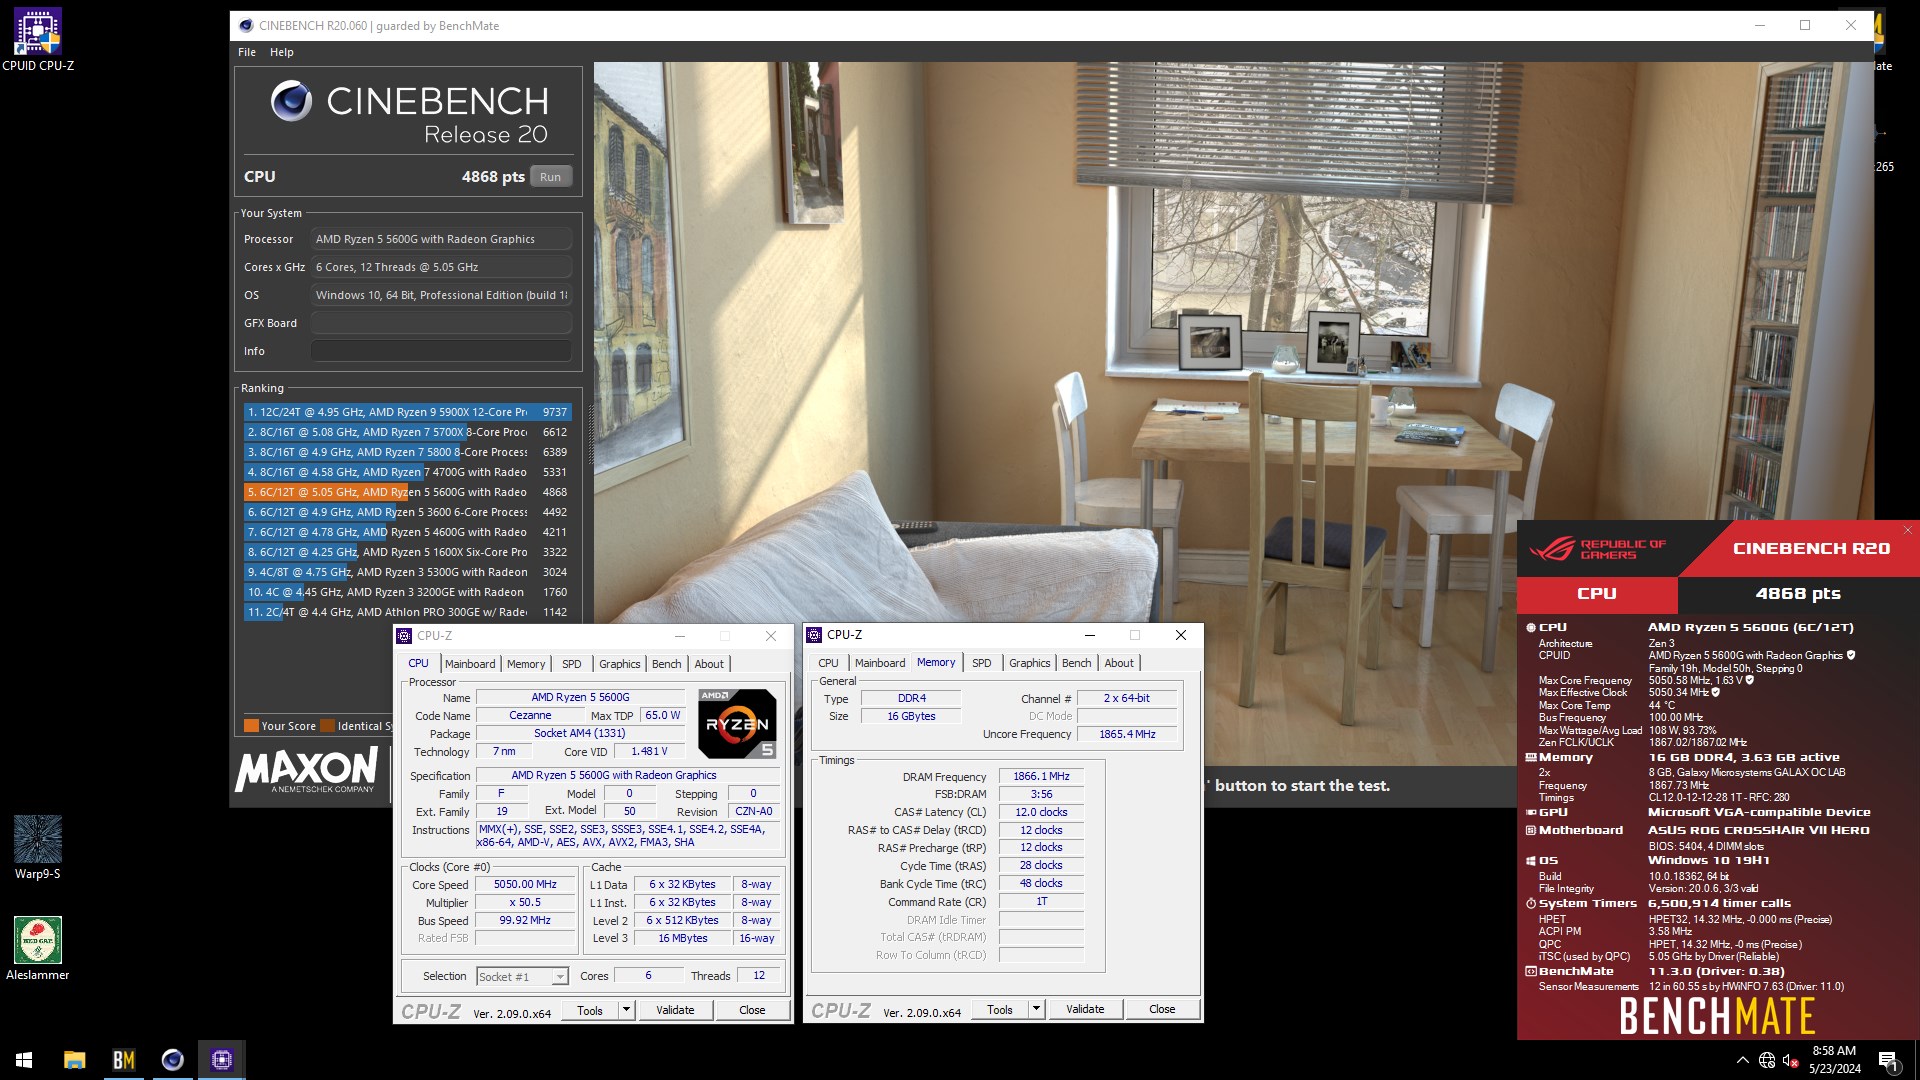Viewport: 1920px width, 1080px height.
Task: Open File Explorer from the taskbar
Action: (75, 1059)
